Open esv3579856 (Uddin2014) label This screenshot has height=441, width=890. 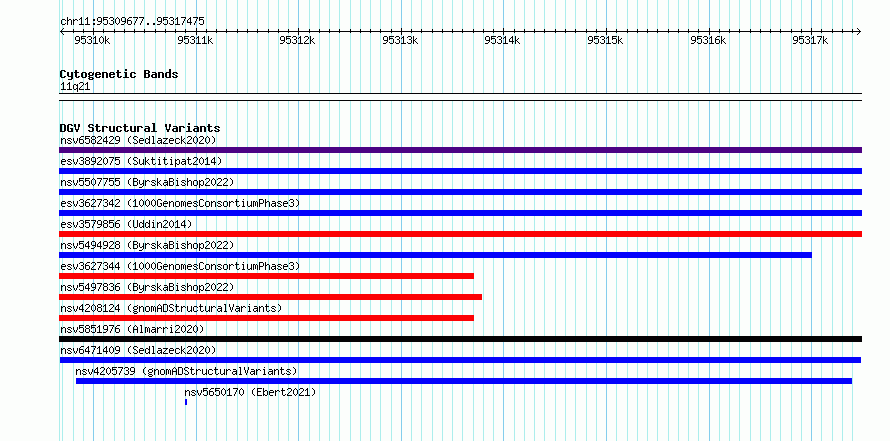click(x=126, y=224)
